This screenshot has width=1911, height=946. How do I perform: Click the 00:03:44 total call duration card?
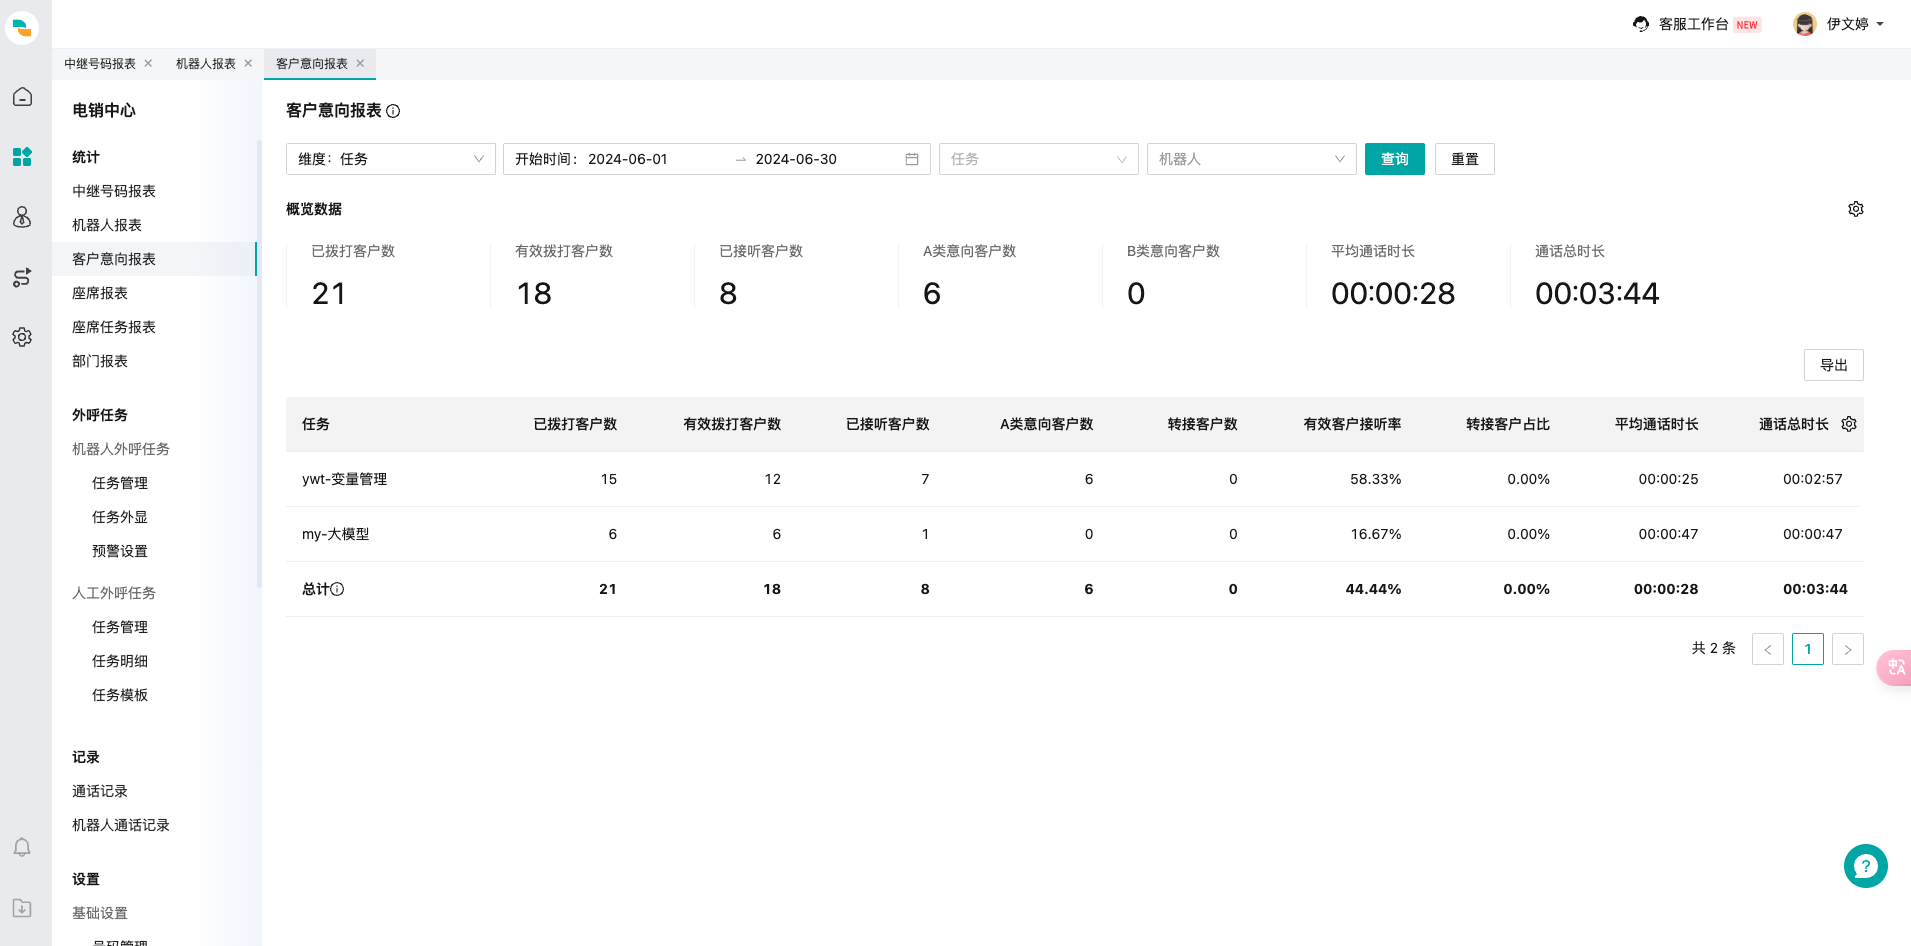pyautogui.click(x=1597, y=276)
